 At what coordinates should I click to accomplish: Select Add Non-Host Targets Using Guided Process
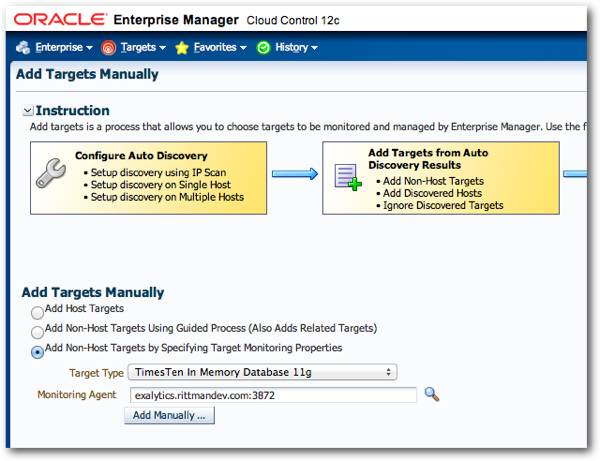(37, 332)
